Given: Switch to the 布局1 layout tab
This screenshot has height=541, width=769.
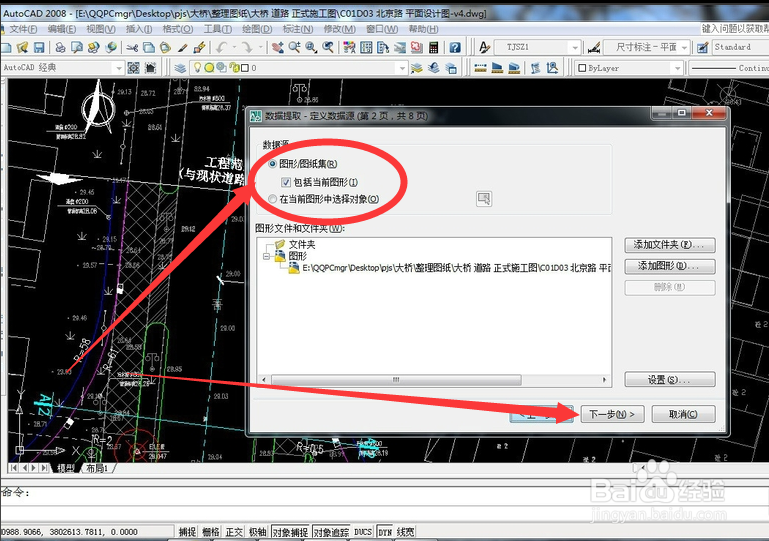Looking at the screenshot, I should point(97,468).
